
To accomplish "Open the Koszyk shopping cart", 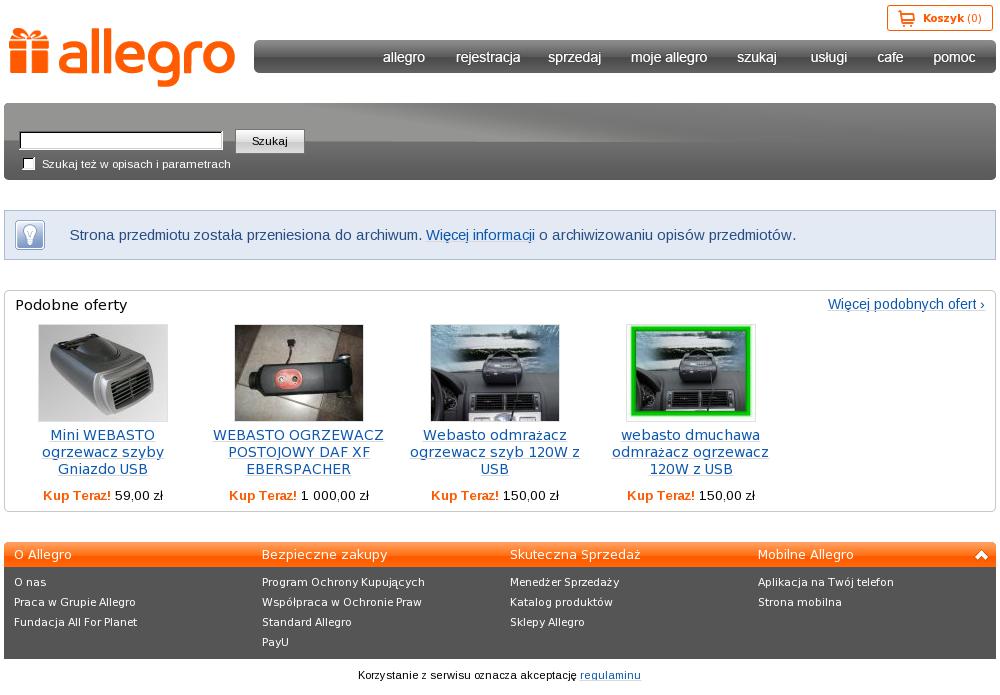I will click(x=939, y=18).
